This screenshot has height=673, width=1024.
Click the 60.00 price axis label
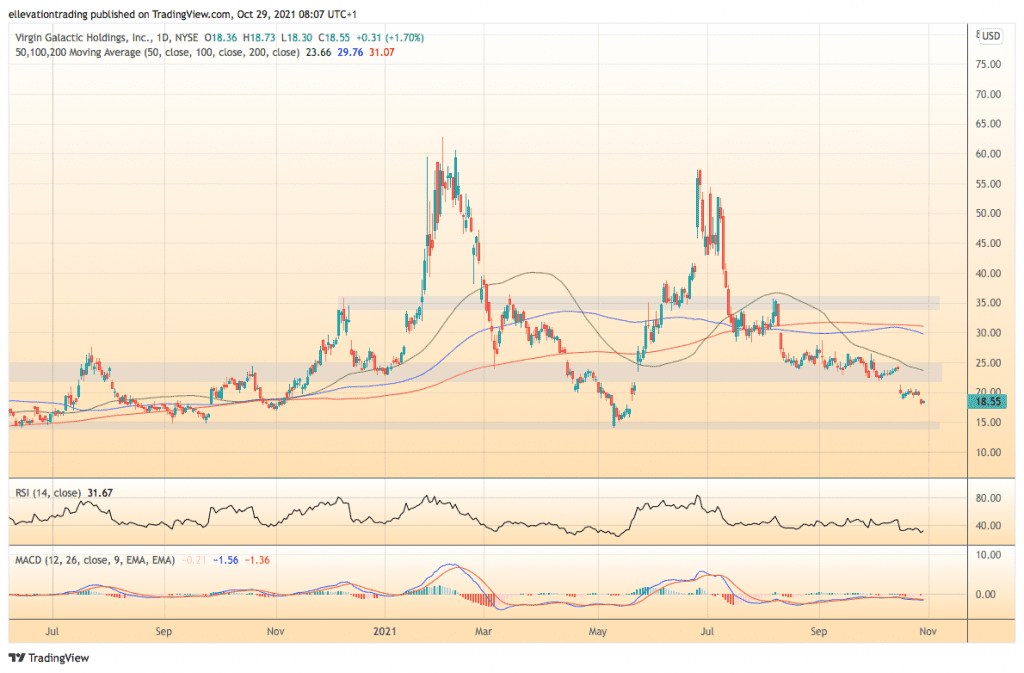(x=988, y=153)
